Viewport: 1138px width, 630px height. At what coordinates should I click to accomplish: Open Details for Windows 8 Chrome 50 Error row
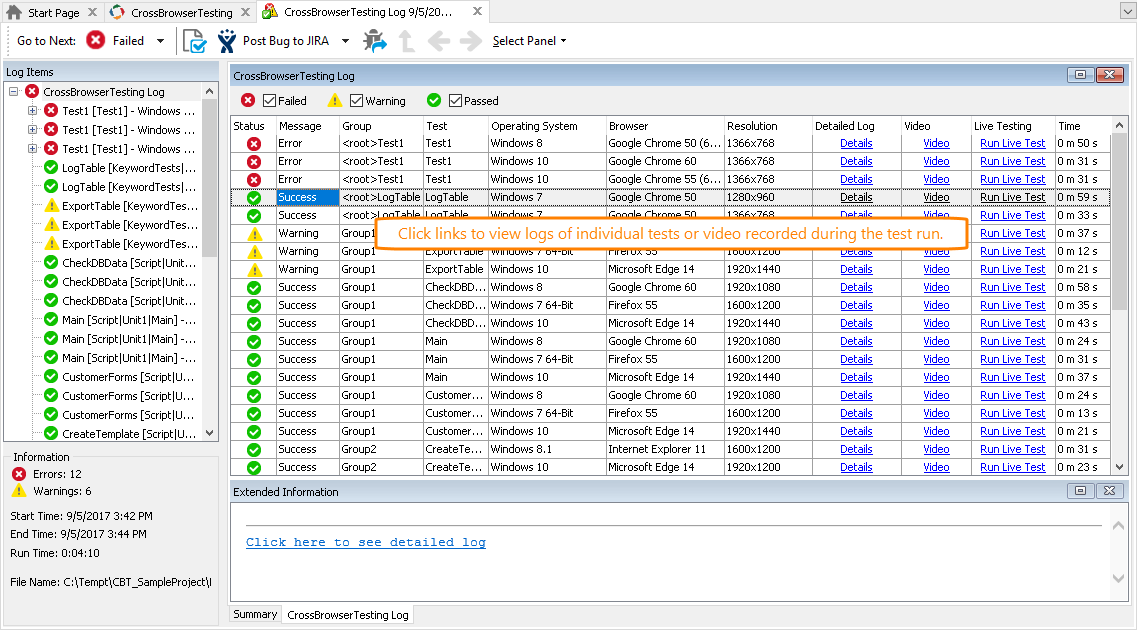pyautogui.click(x=856, y=143)
